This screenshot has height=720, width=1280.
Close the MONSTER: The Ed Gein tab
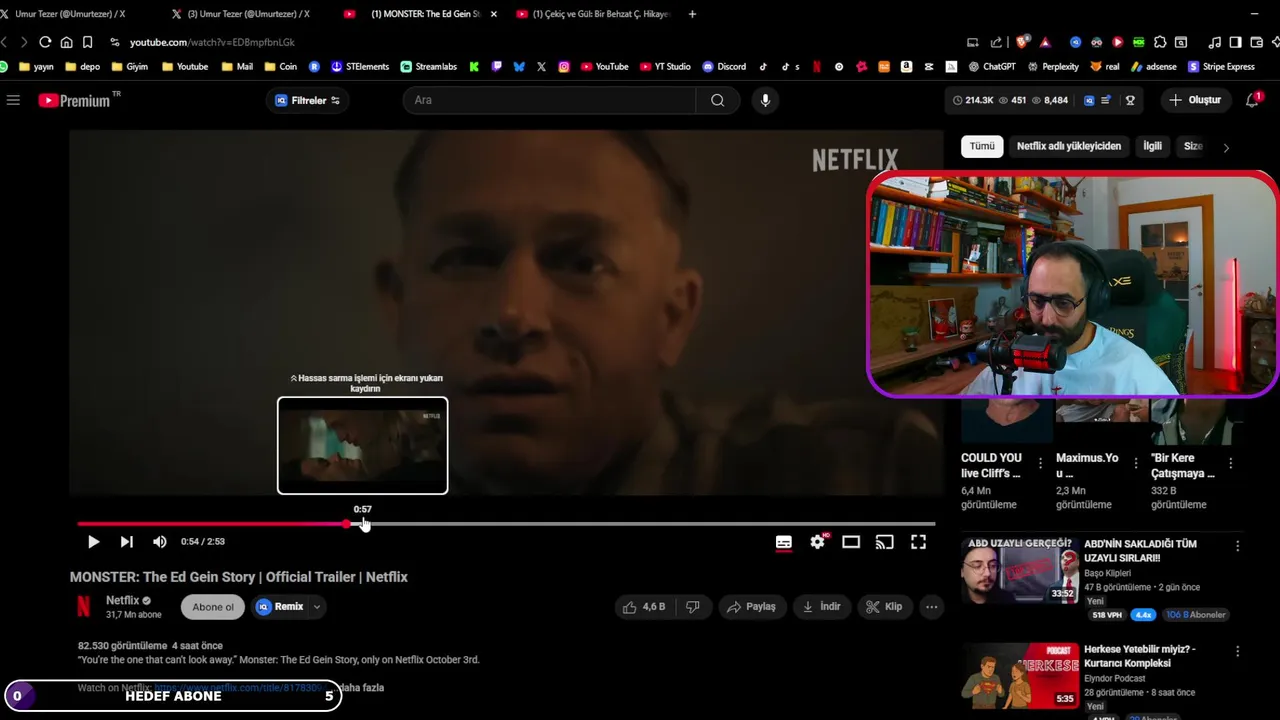pyautogui.click(x=493, y=14)
